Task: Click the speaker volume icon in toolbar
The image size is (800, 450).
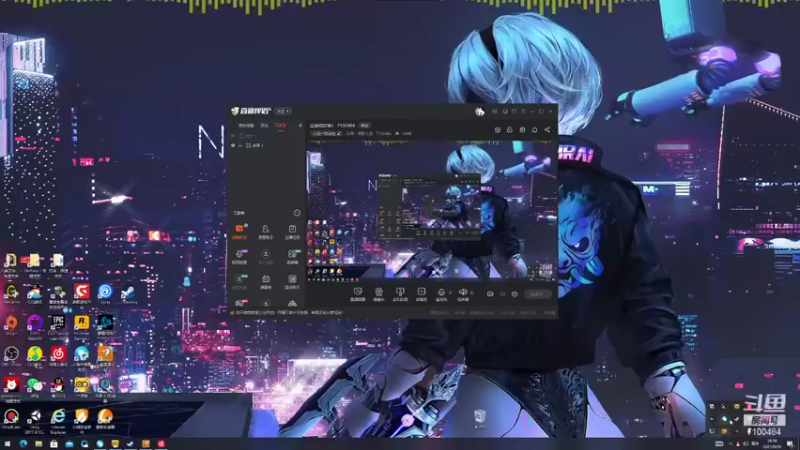Action: coord(462,292)
